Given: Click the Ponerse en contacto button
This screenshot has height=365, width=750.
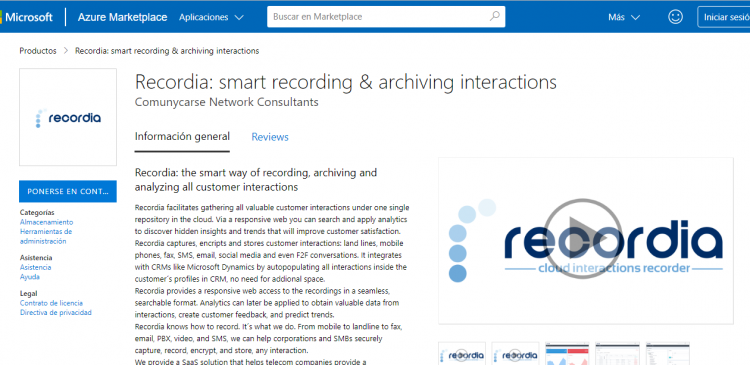Looking at the screenshot, I should pos(68,191).
